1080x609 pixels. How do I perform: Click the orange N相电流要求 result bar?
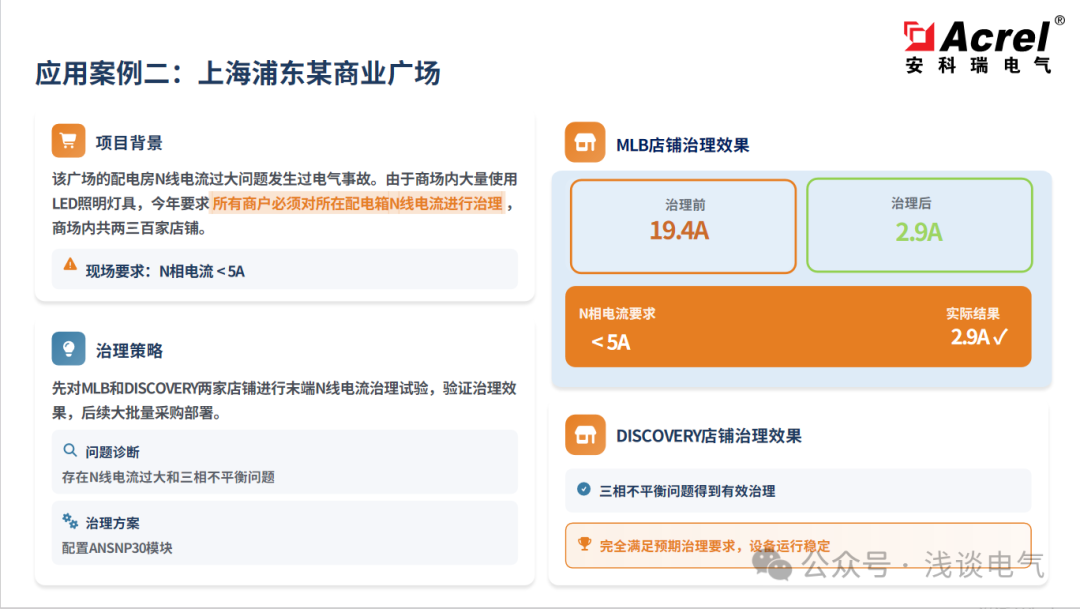pyautogui.click(x=800, y=327)
